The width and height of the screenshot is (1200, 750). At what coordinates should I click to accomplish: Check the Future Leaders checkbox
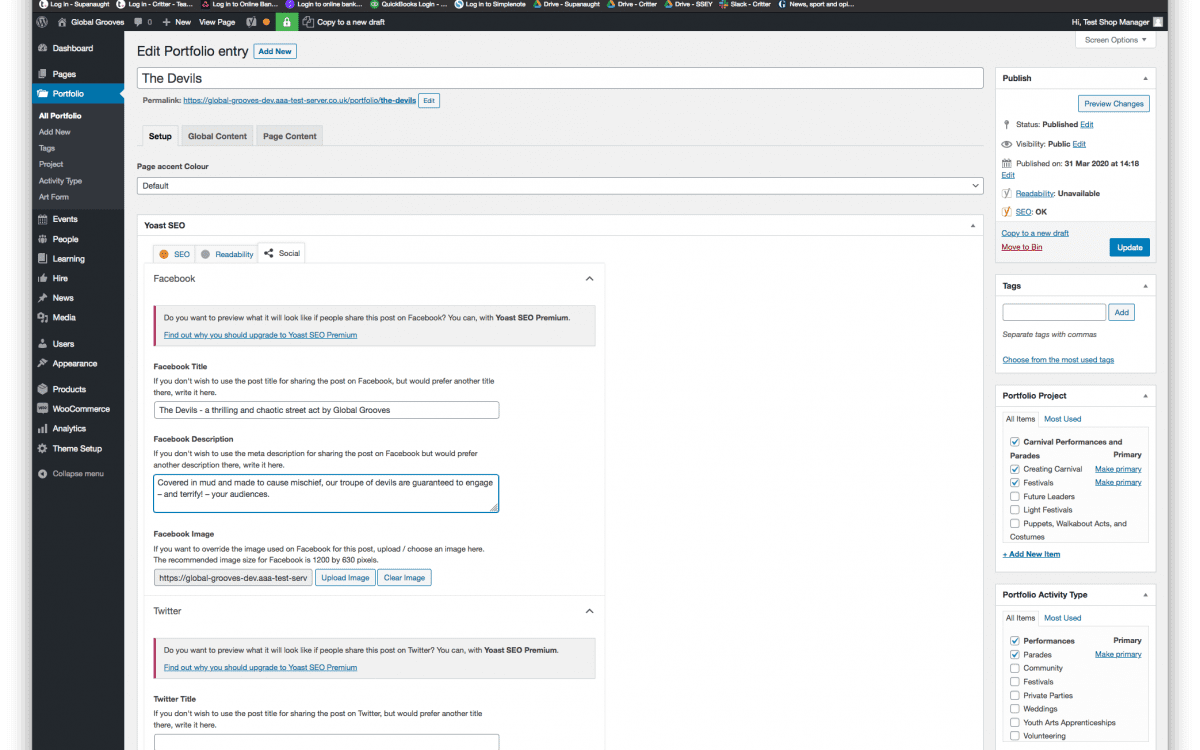click(1015, 496)
